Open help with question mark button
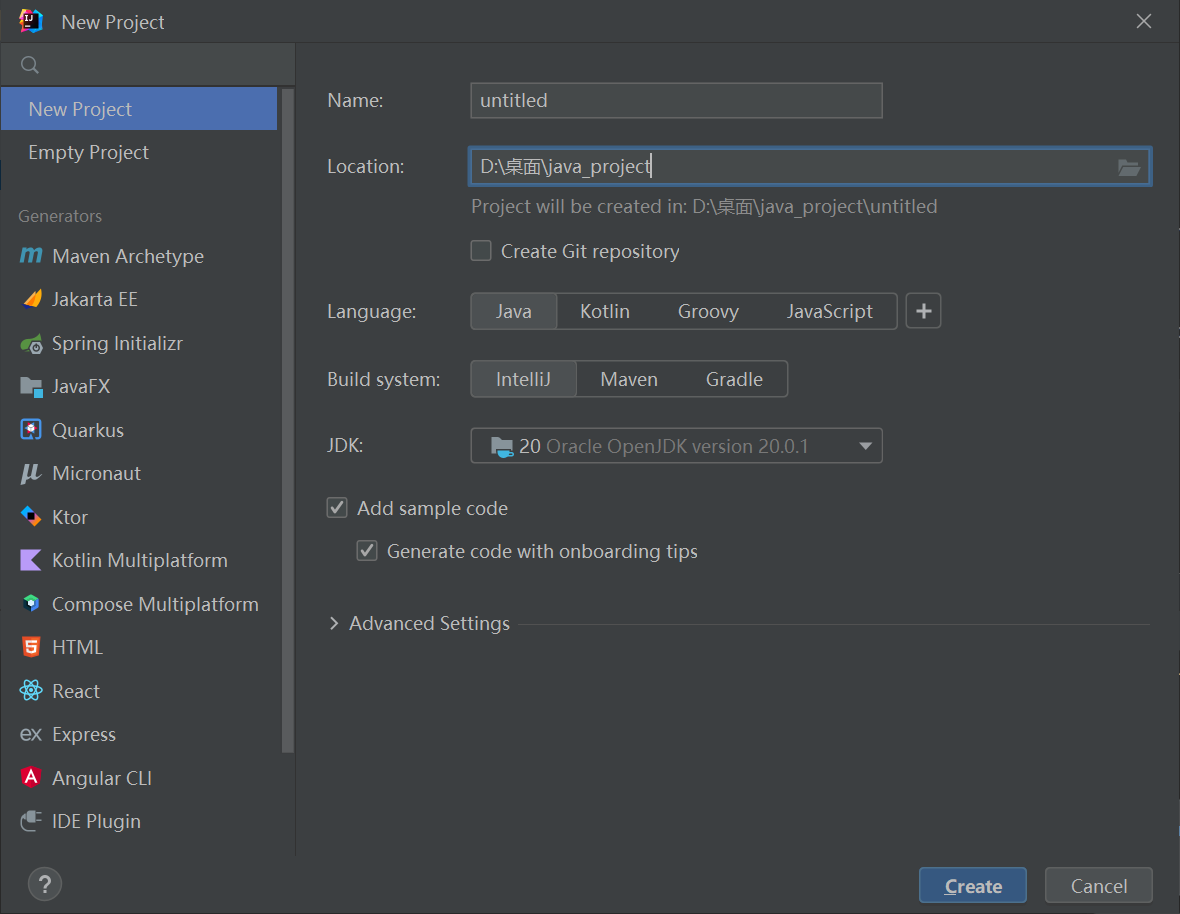This screenshot has height=914, width=1180. [x=45, y=884]
